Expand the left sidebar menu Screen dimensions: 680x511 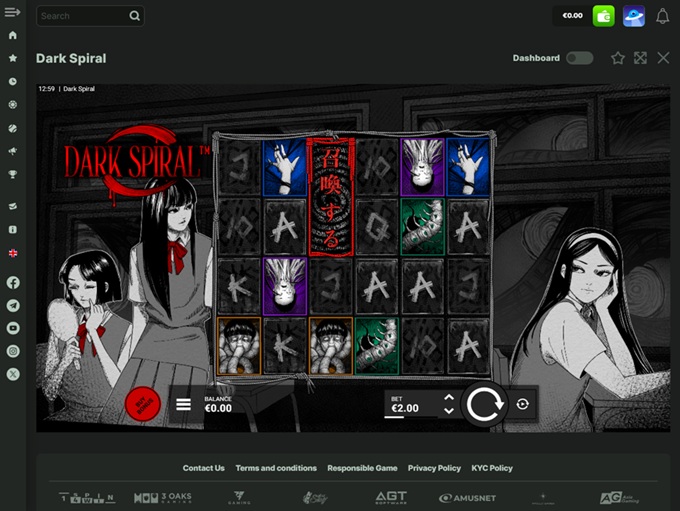coord(13,12)
